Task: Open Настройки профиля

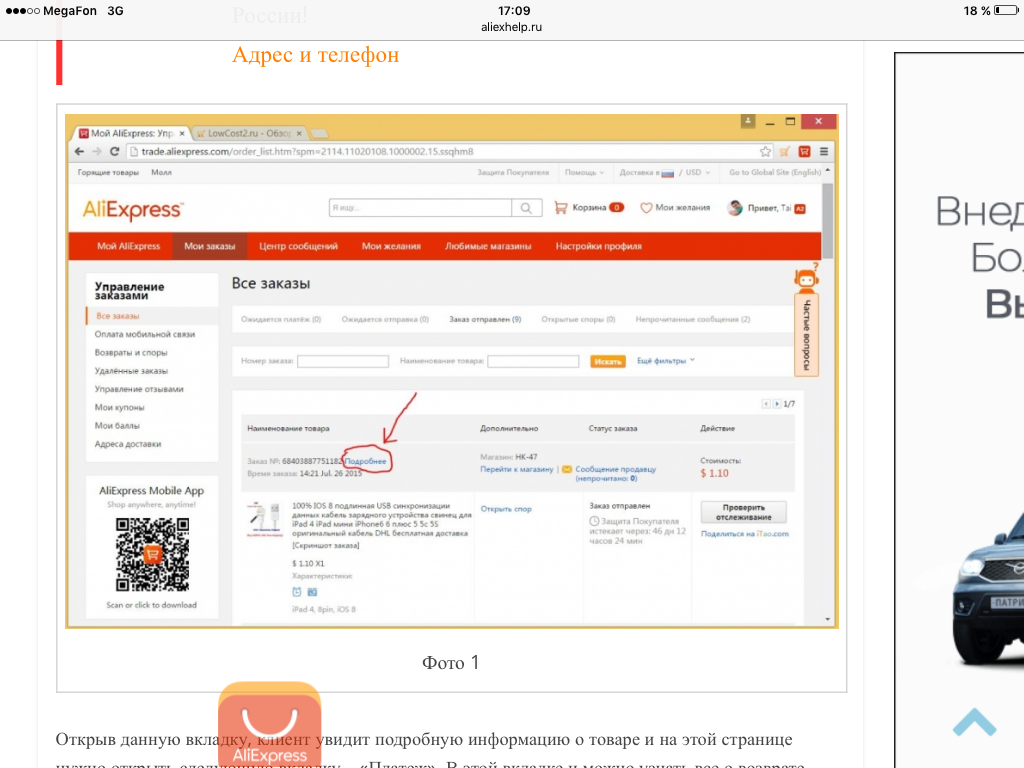Action: [598, 246]
